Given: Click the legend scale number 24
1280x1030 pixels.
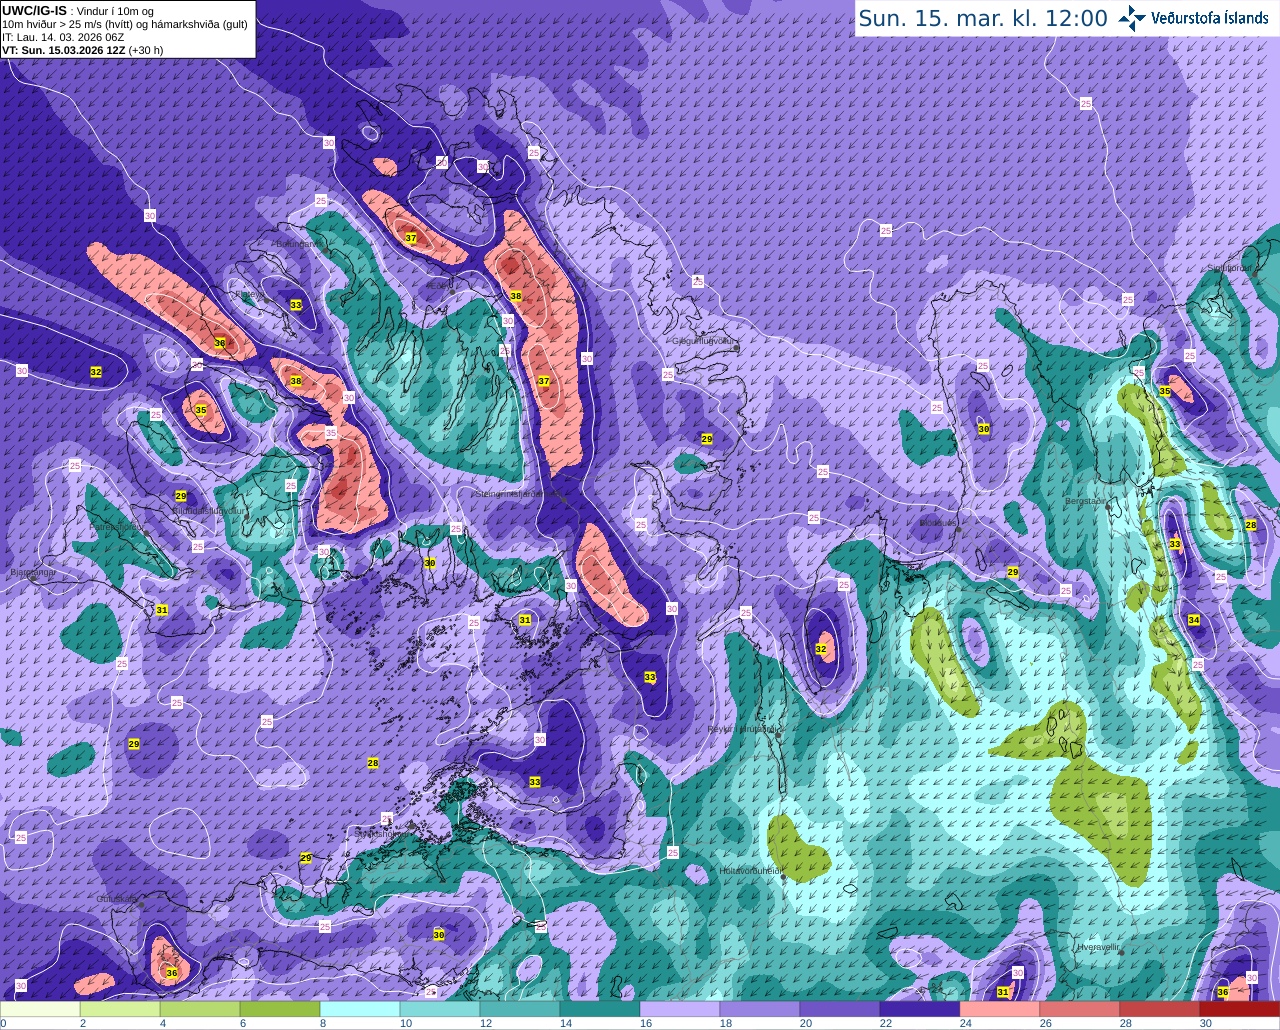Looking at the screenshot, I should point(966,1024).
